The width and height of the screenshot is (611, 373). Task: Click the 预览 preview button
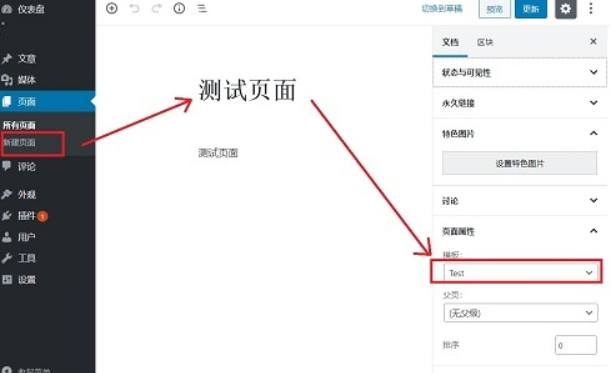[494, 9]
